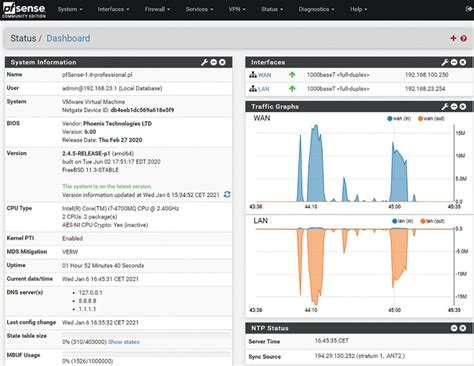Collapse the Traffic Graphs widget

tap(454, 107)
